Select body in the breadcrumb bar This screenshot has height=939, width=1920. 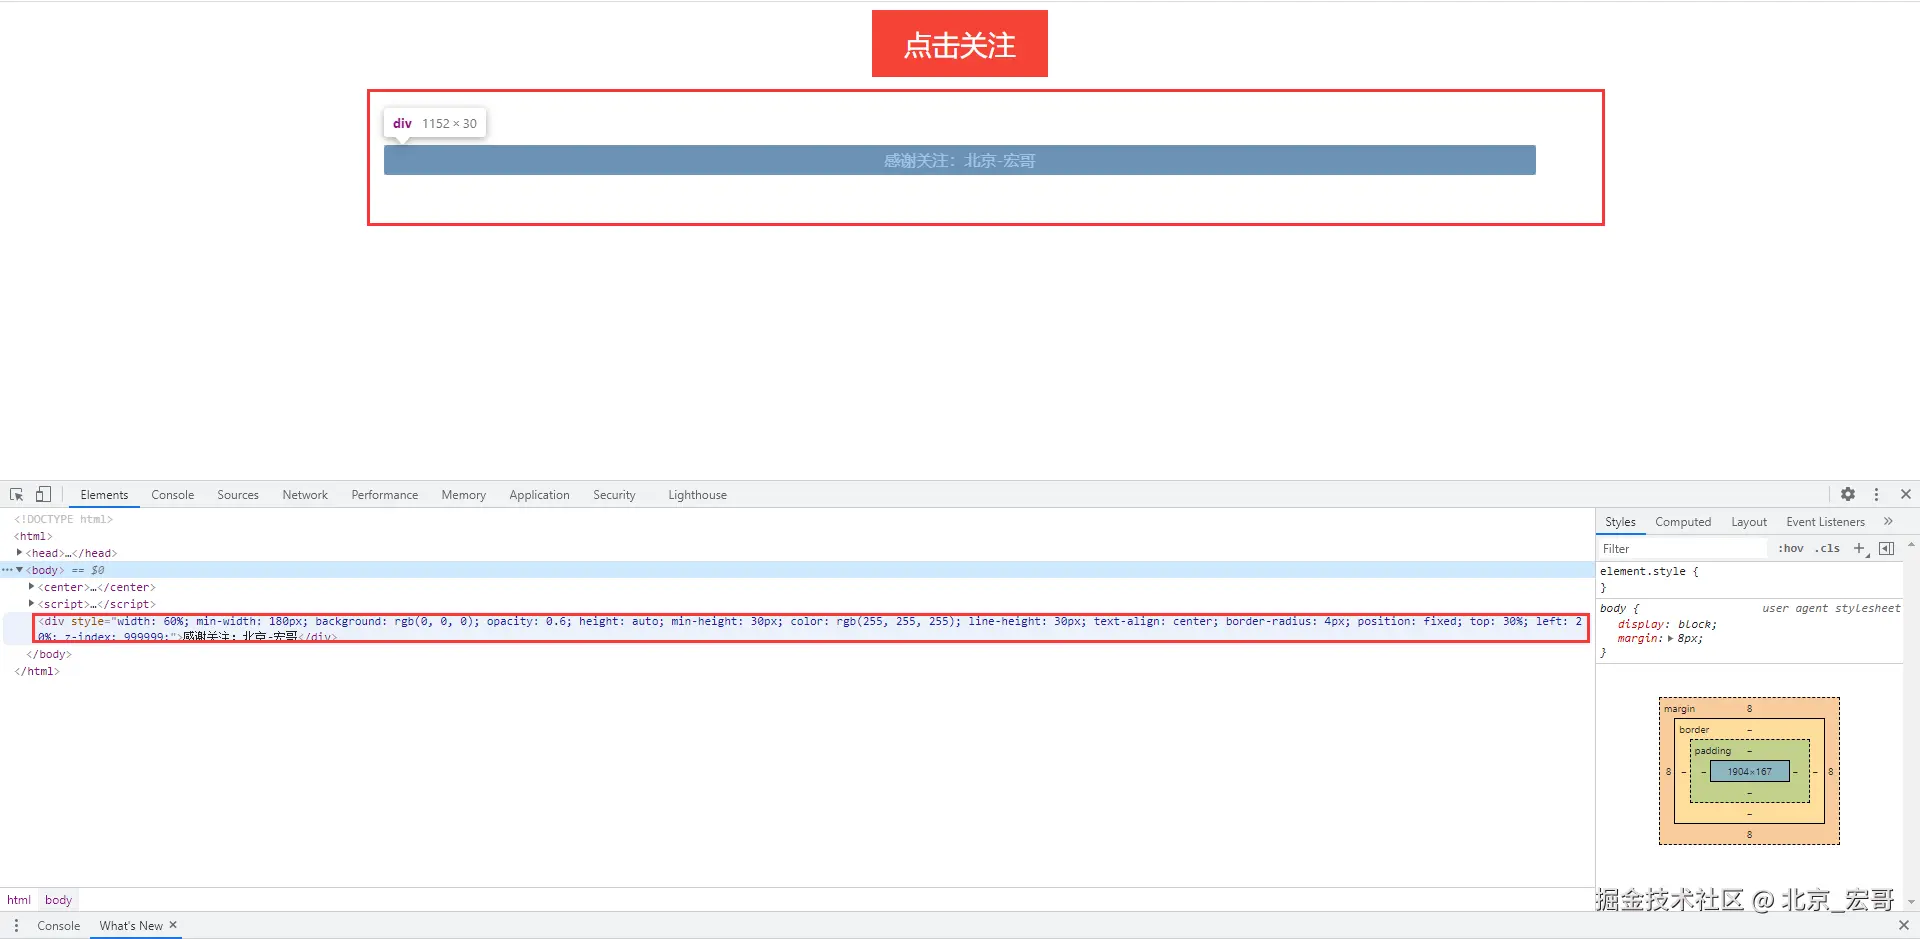coord(58,900)
